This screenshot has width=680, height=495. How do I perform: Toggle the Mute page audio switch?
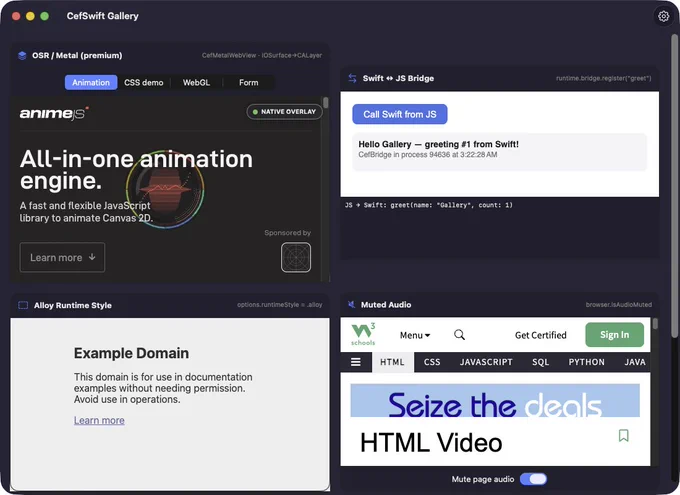point(533,479)
